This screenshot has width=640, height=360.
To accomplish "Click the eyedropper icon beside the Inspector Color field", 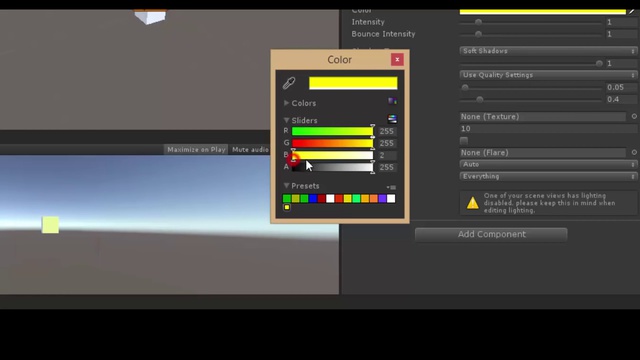I will 633,11.
